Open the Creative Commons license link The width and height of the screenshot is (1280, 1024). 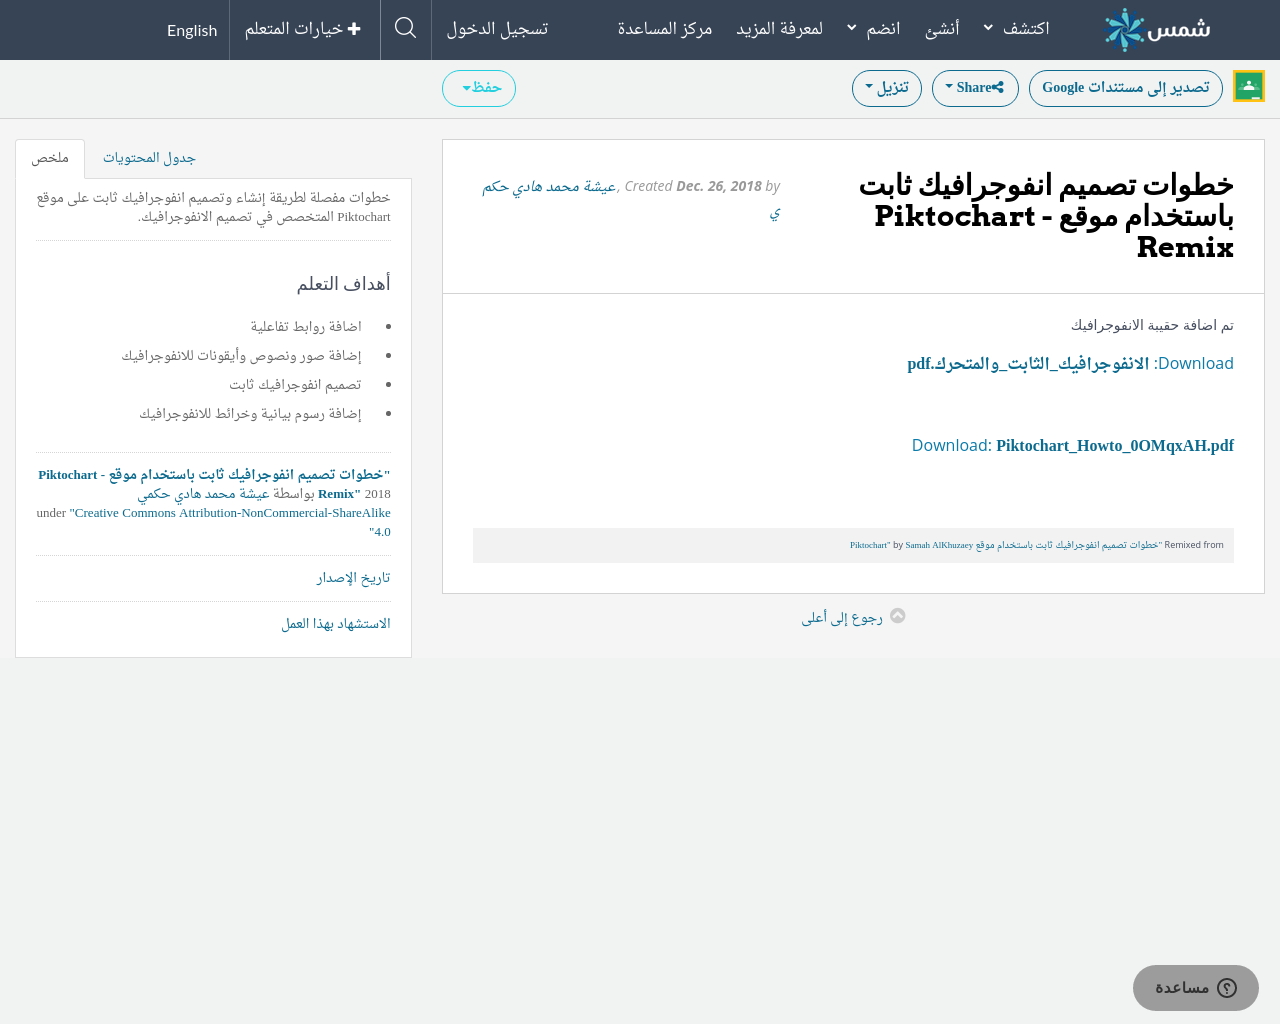(x=232, y=513)
